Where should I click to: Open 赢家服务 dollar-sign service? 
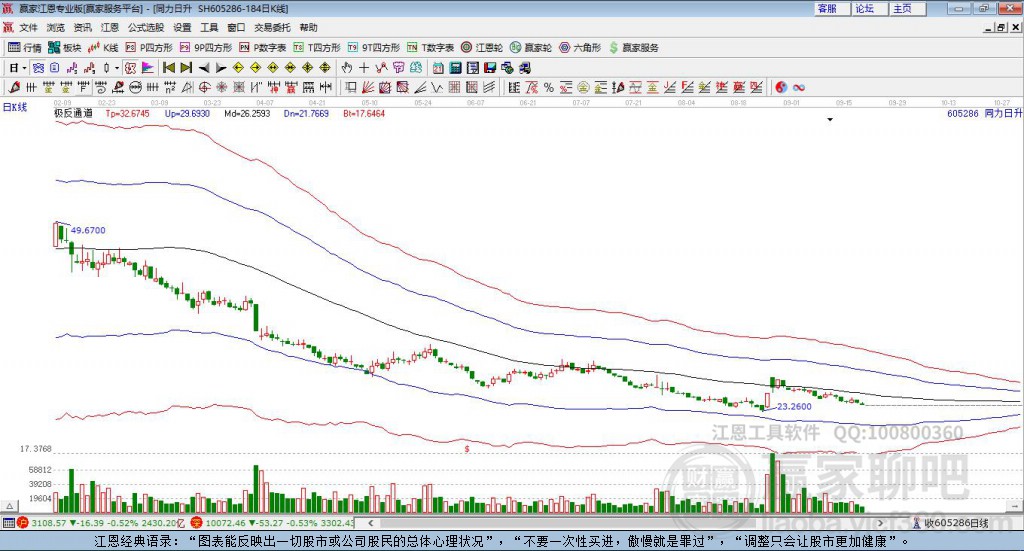point(633,48)
